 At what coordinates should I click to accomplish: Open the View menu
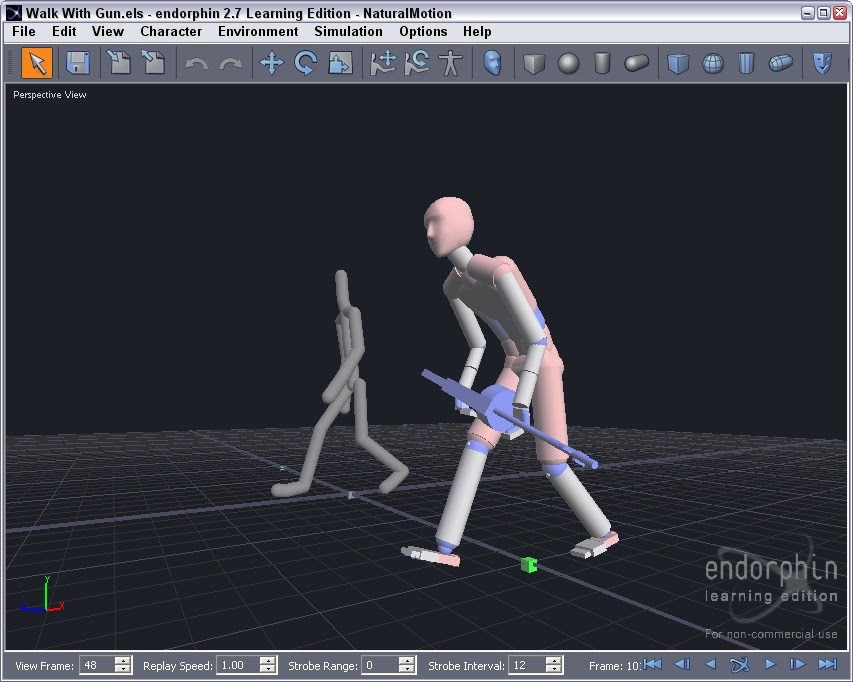click(108, 32)
